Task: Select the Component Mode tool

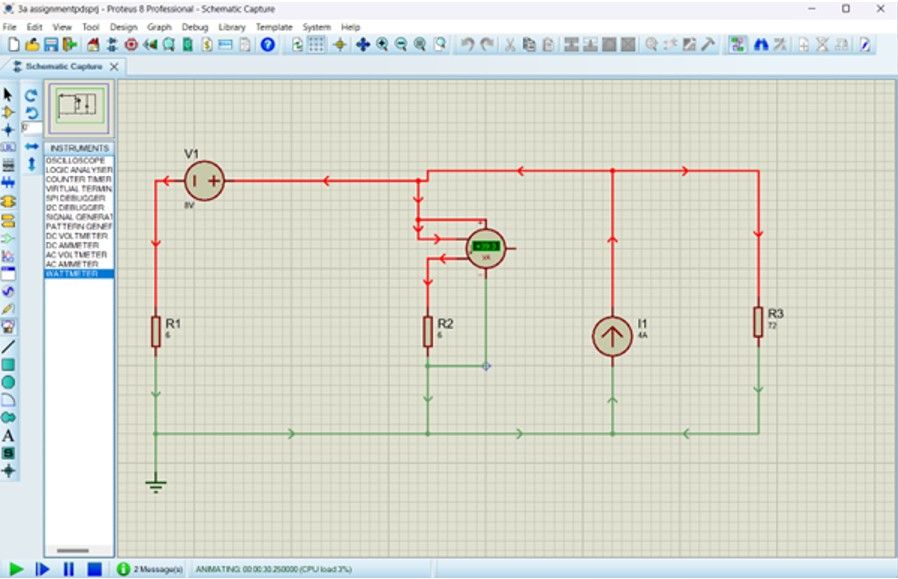Action: 8,112
